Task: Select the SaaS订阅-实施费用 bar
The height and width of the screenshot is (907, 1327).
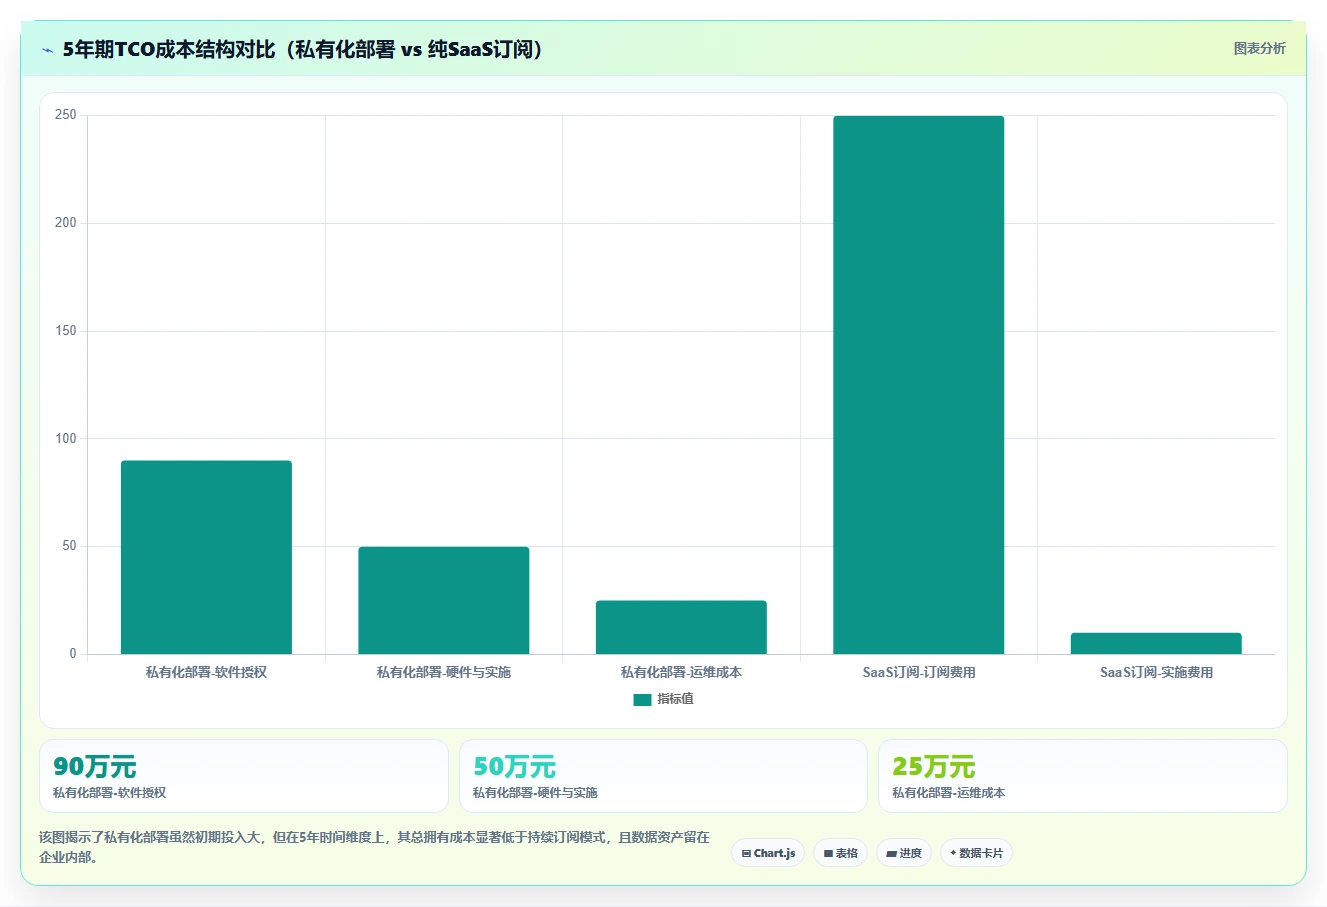Action: click(1156, 643)
